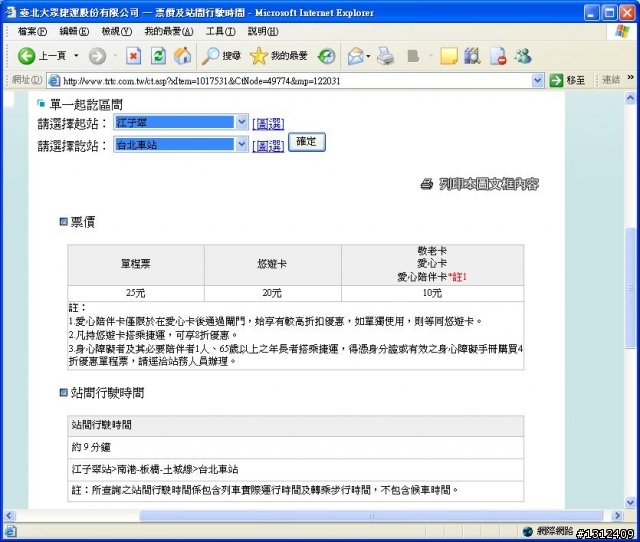Open destination dropdown showing 台北車站
The height and width of the screenshot is (542, 640).
click(181, 144)
